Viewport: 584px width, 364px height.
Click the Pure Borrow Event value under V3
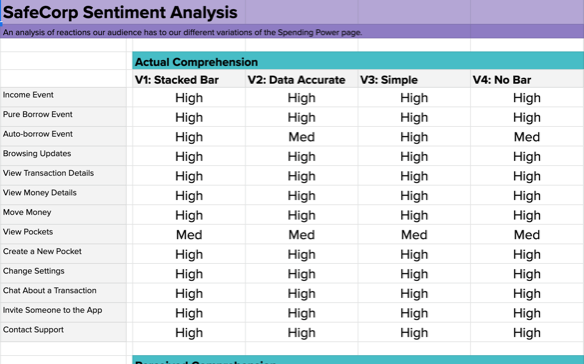pyautogui.click(x=414, y=117)
